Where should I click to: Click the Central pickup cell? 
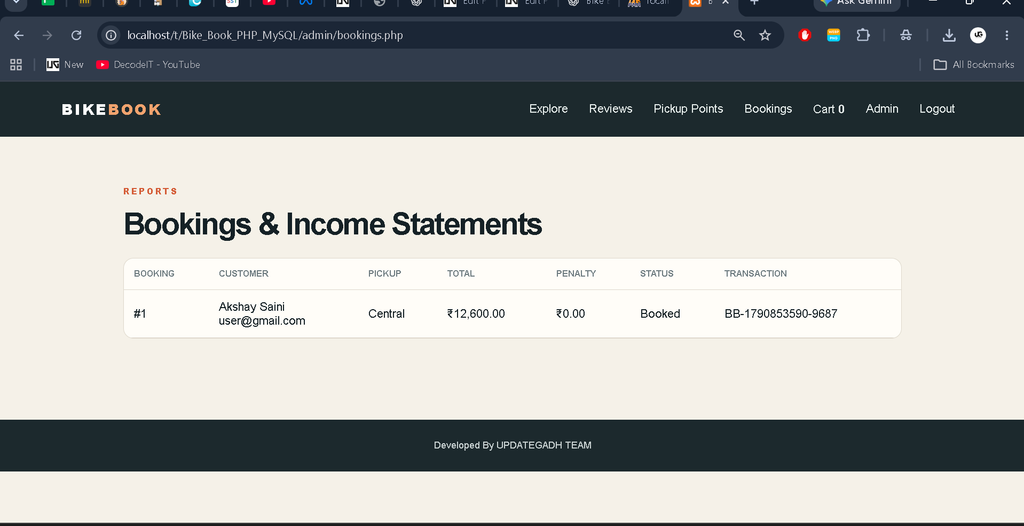pos(387,314)
